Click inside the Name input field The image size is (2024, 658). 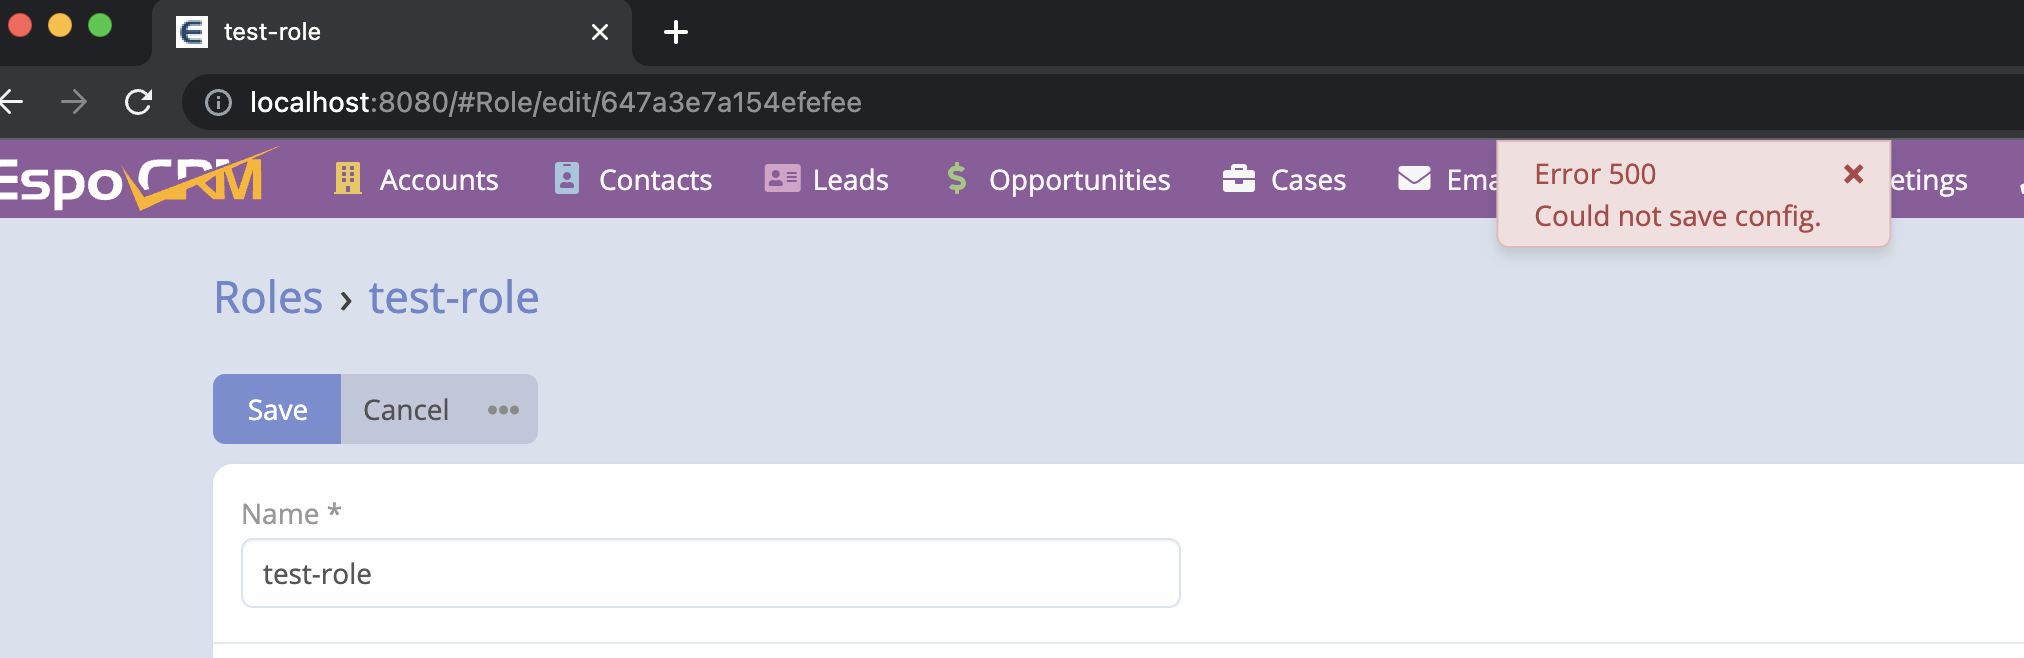(x=710, y=573)
